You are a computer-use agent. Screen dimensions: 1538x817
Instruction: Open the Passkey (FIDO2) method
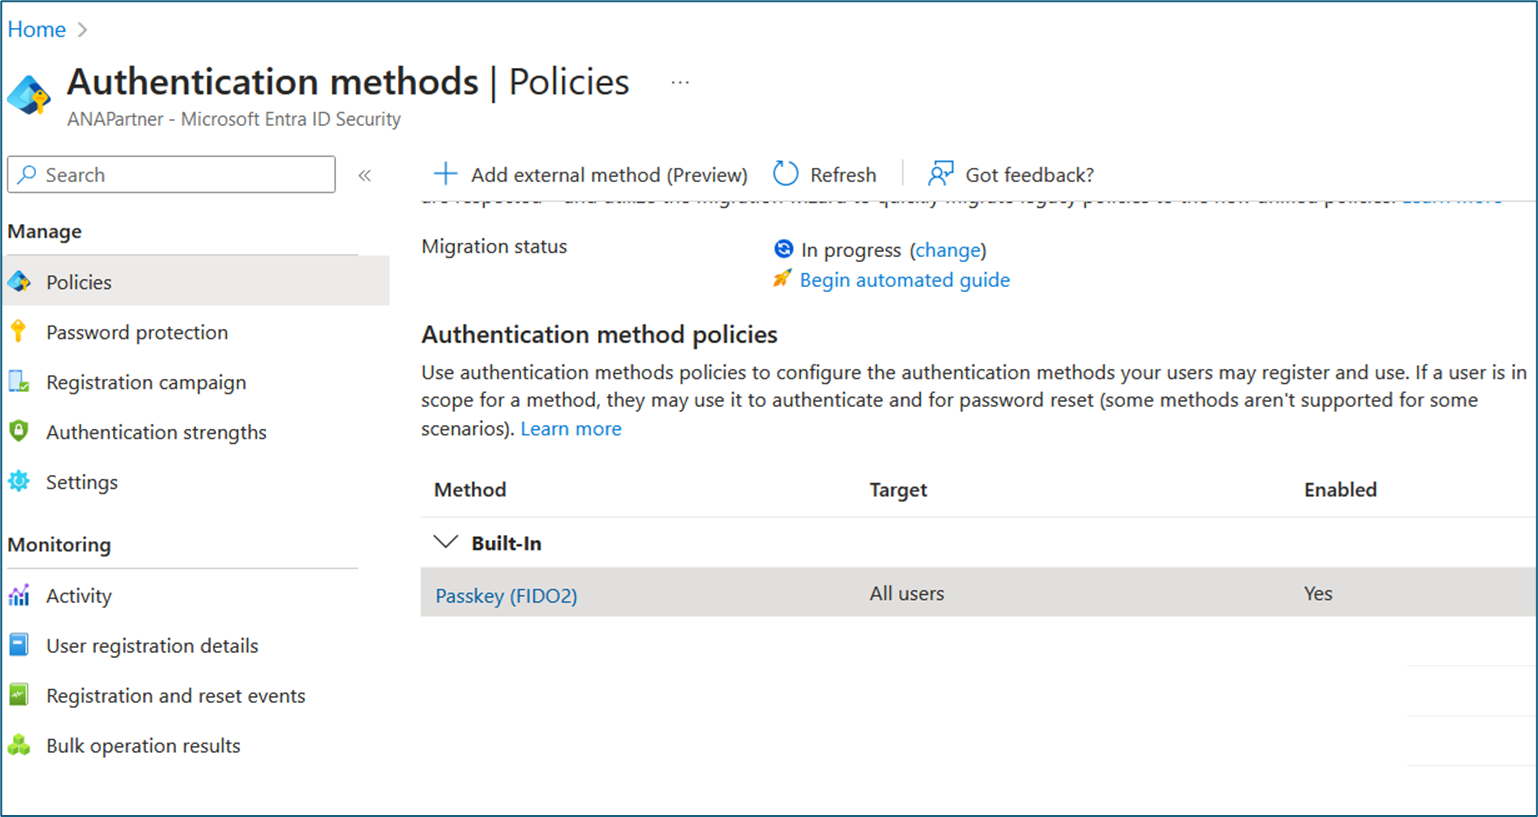click(x=506, y=596)
